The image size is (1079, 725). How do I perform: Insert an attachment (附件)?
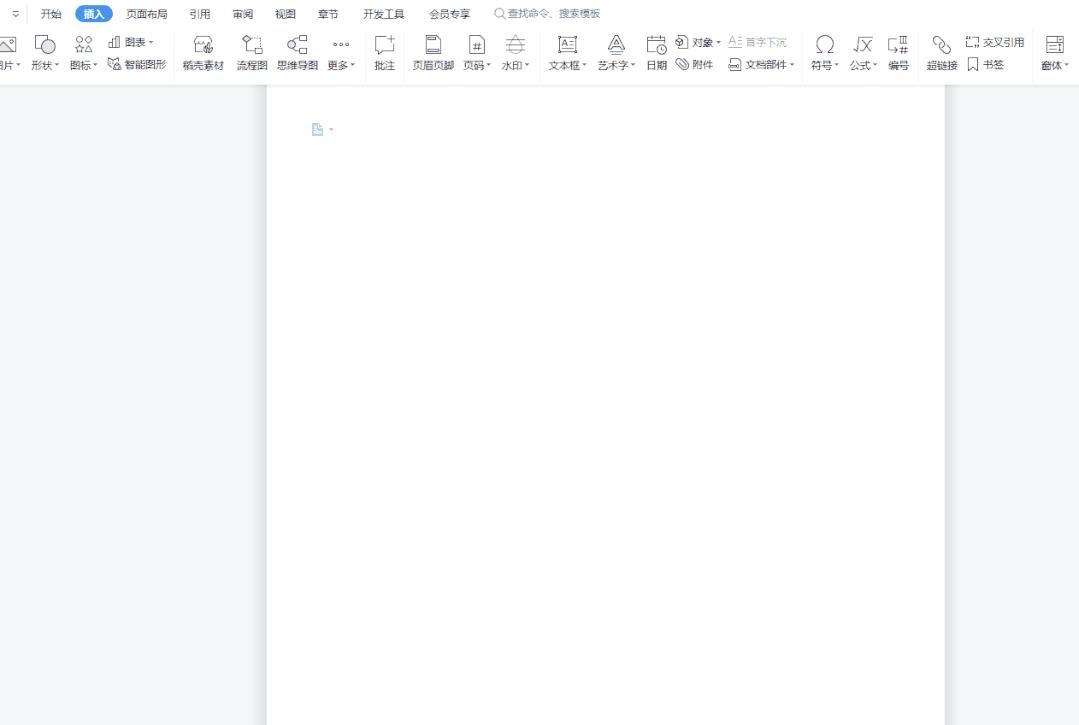pos(694,65)
